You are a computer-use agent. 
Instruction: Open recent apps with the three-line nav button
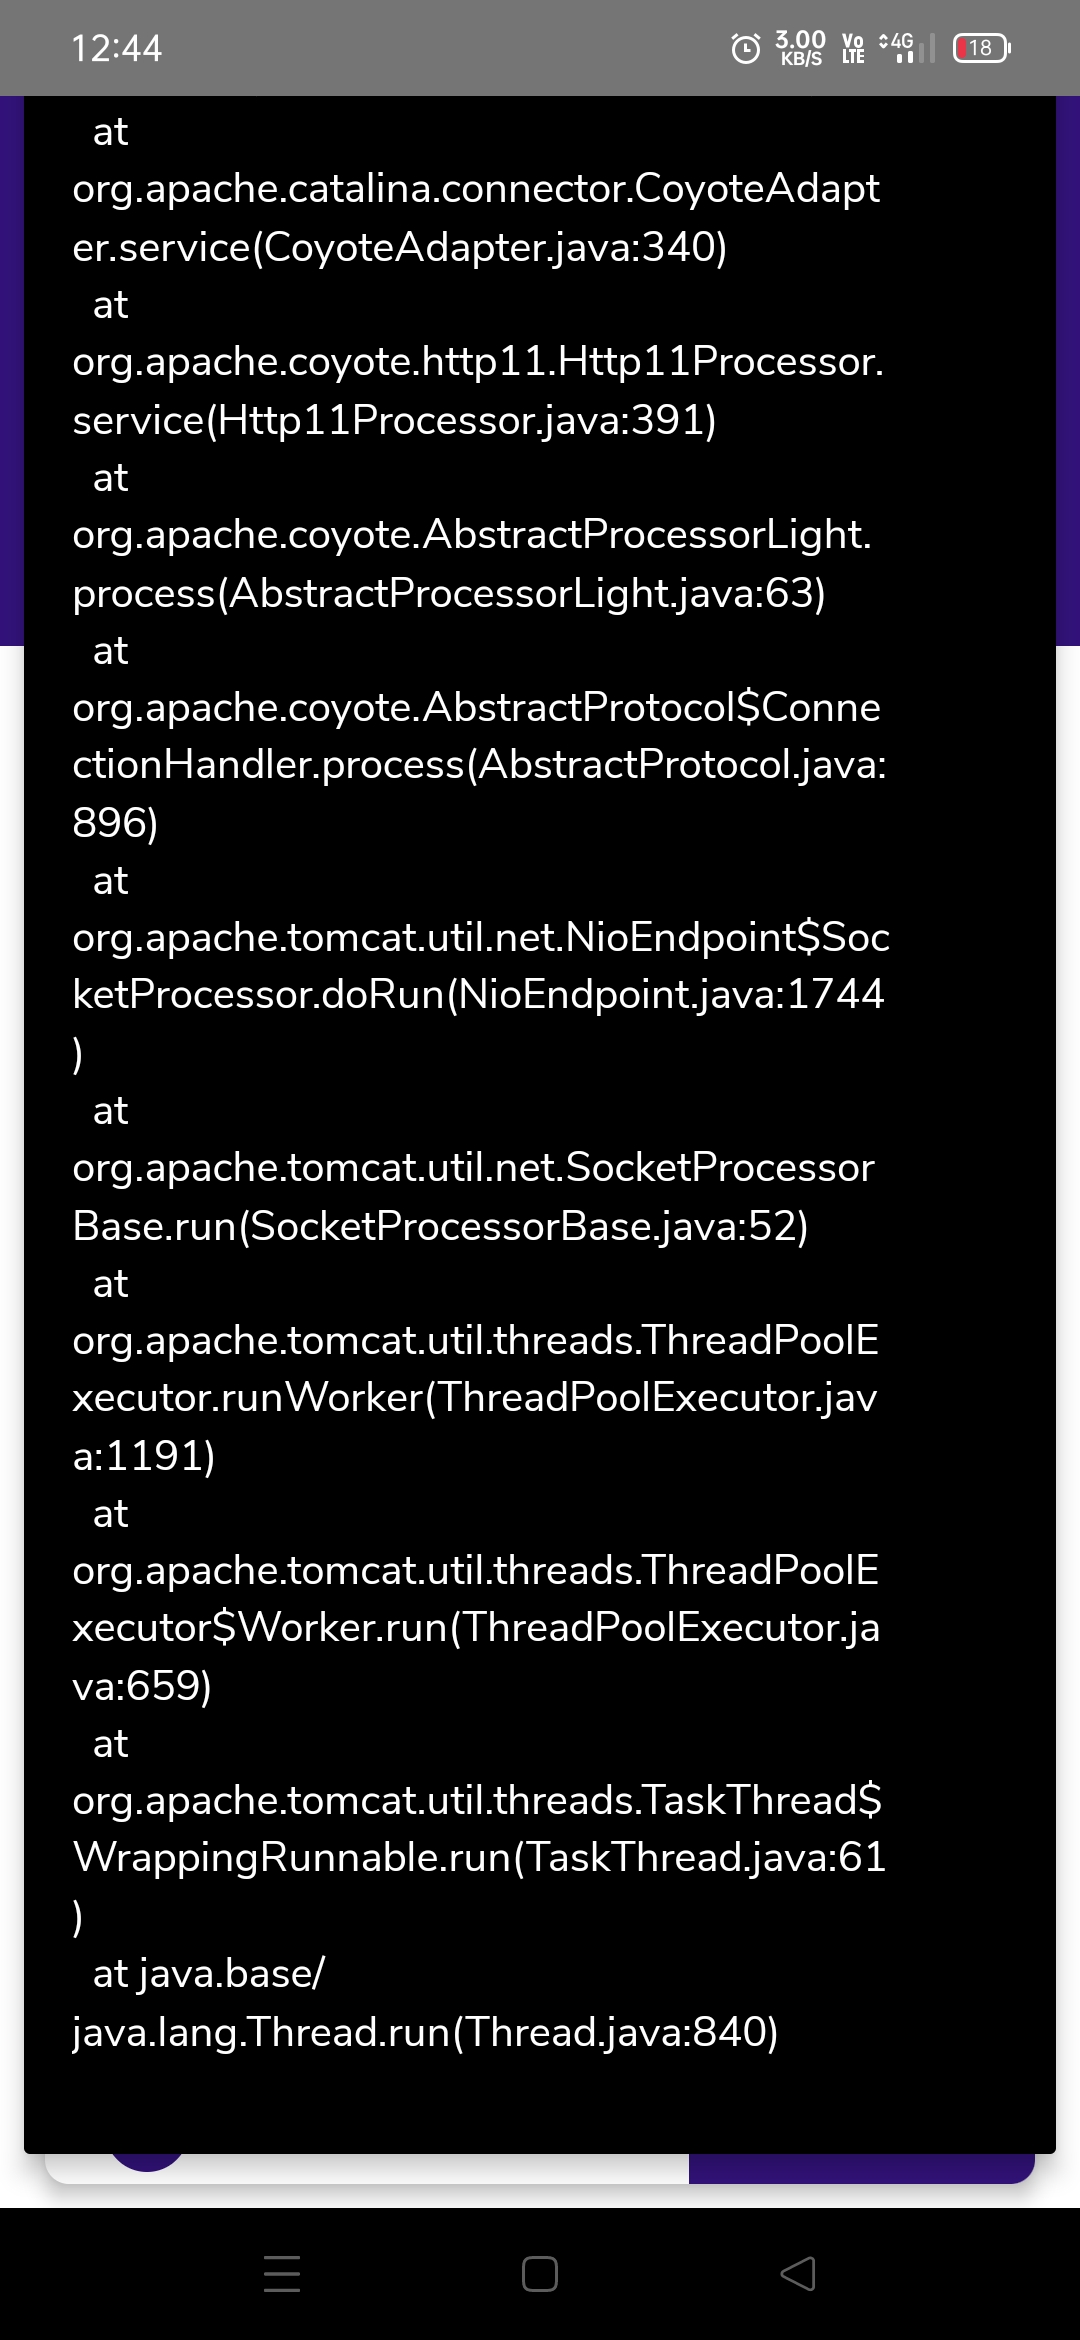click(x=282, y=2273)
